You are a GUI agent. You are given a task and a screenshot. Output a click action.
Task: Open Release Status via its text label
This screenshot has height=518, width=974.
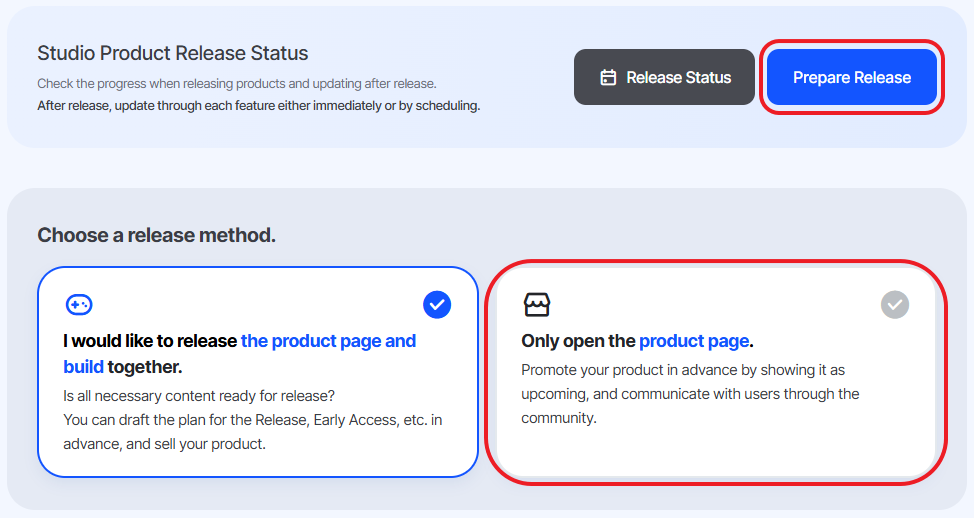coord(678,77)
